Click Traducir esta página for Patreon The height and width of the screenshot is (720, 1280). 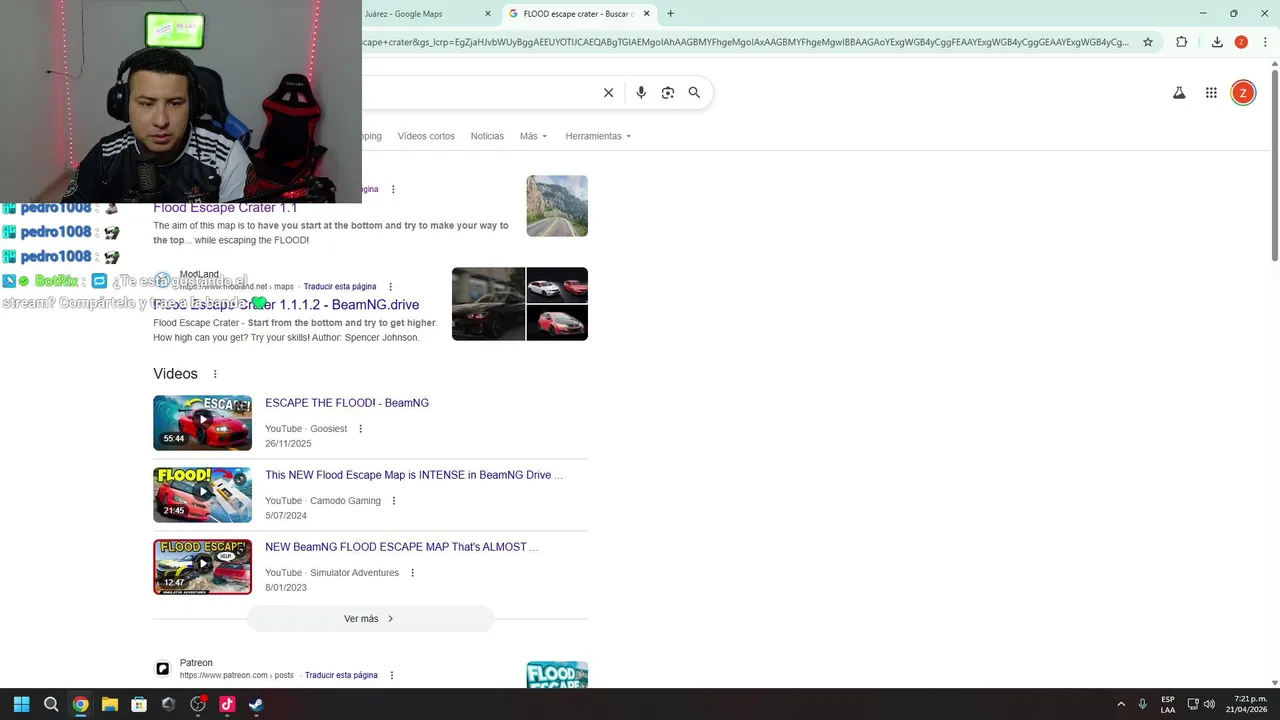click(x=341, y=675)
